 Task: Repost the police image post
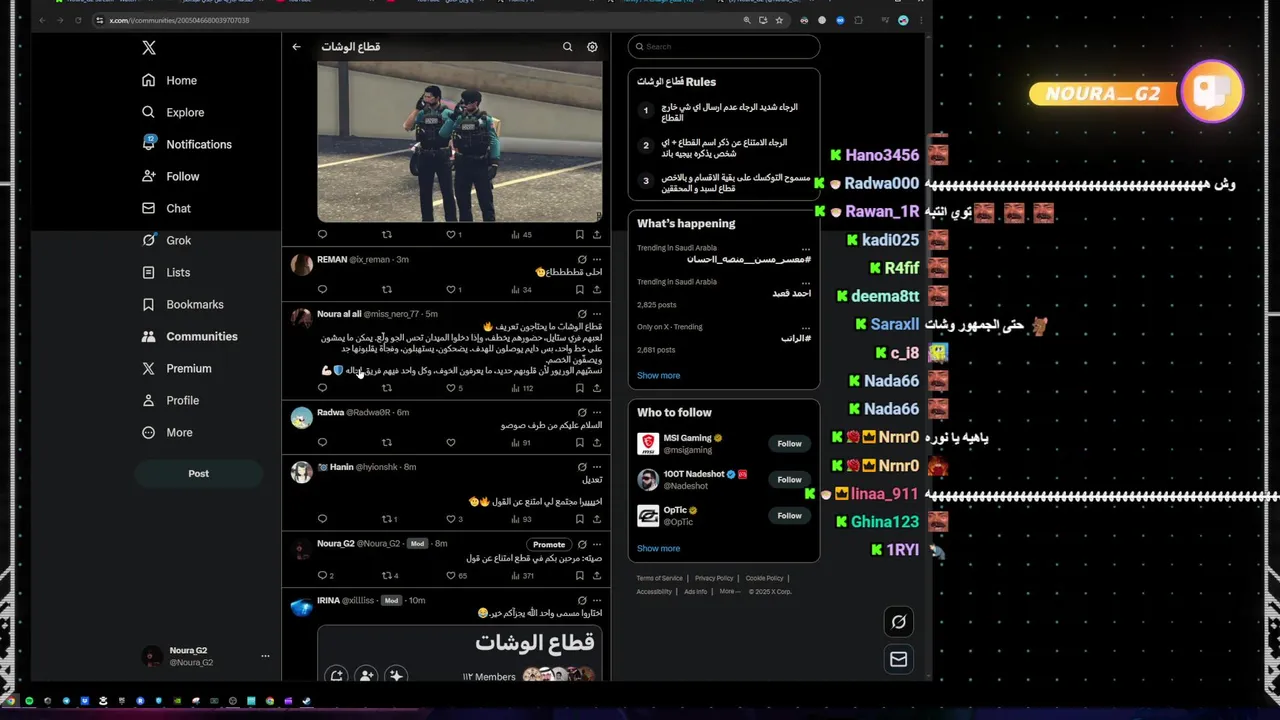387,234
